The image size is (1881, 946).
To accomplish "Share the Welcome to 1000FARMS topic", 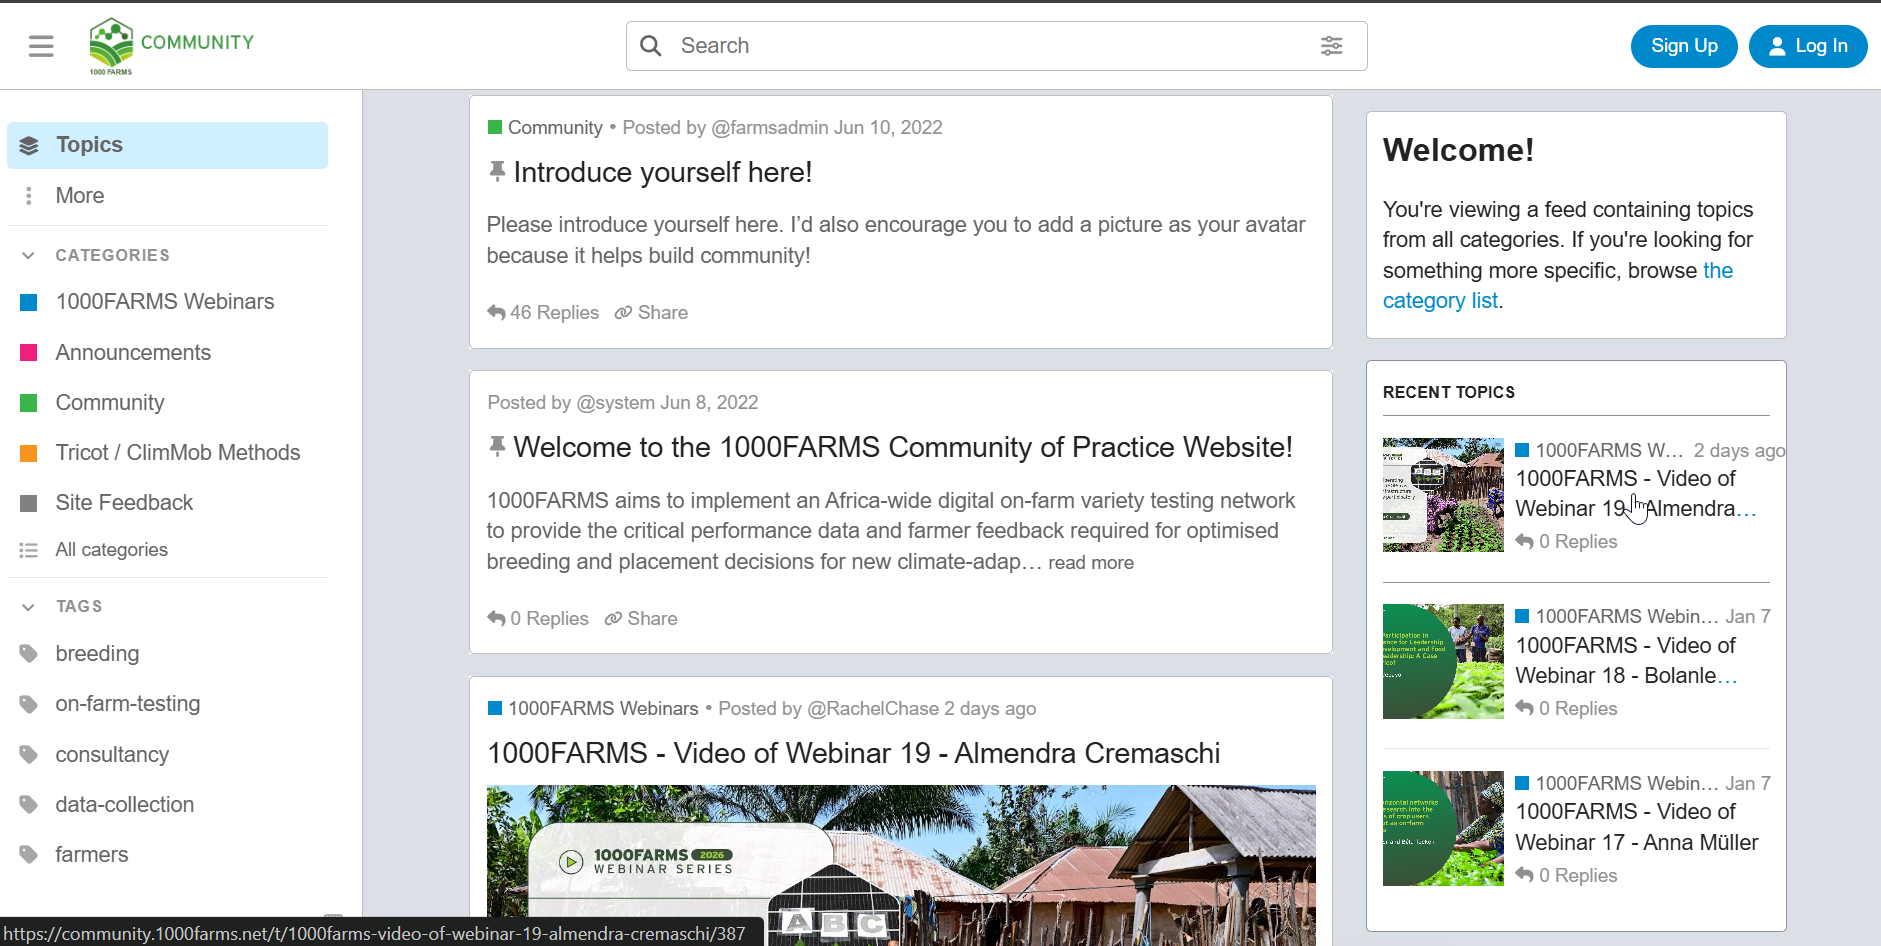I will point(641,619).
